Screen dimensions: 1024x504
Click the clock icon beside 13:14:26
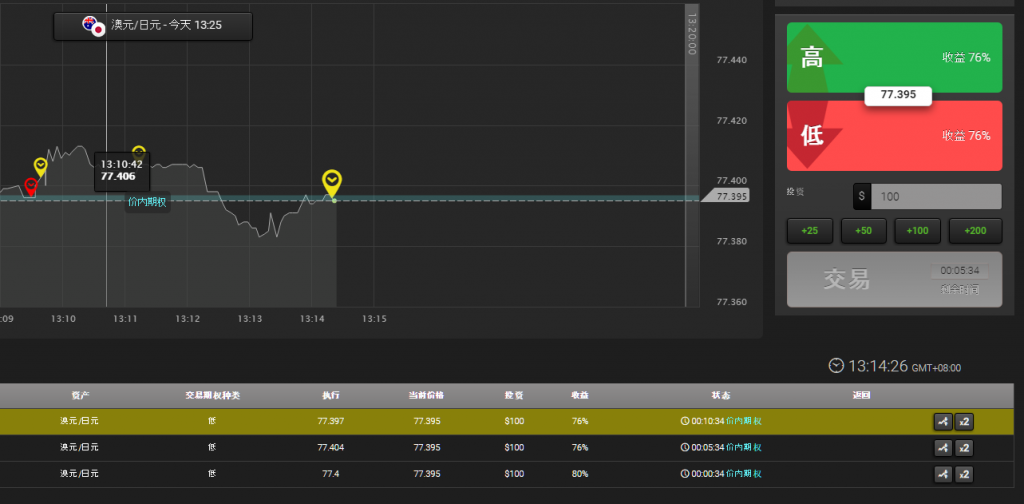pos(836,366)
